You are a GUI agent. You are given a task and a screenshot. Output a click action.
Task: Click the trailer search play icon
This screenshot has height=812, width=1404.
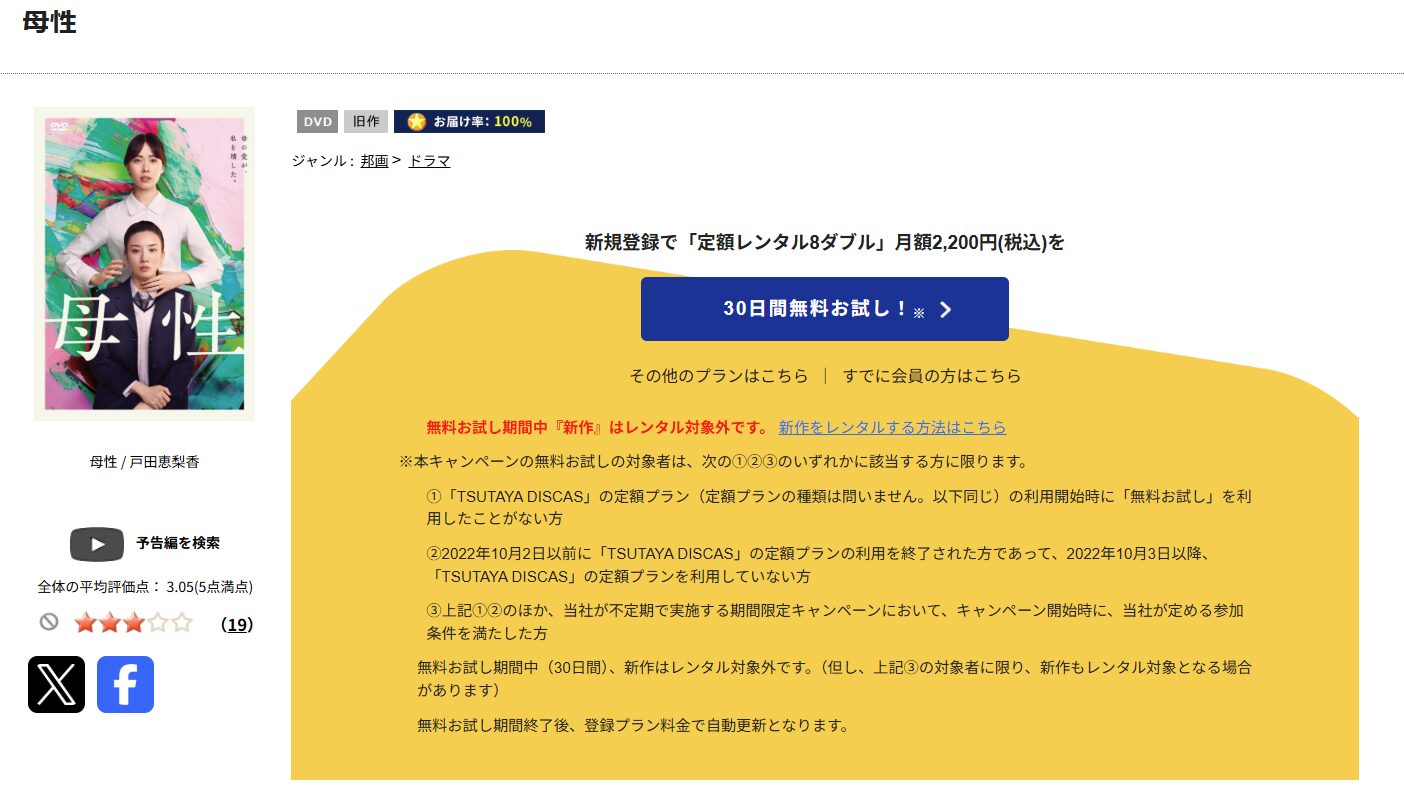coord(97,544)
